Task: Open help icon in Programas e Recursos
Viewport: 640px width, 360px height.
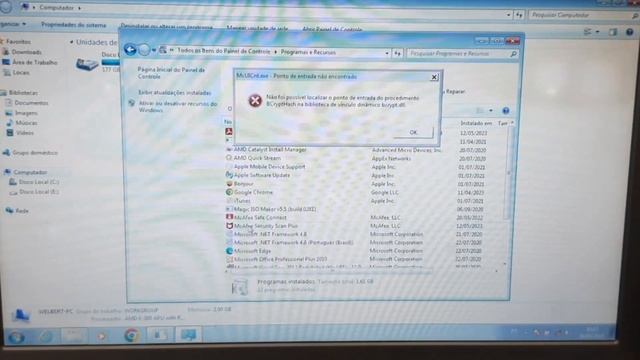Action: point(506,111)
